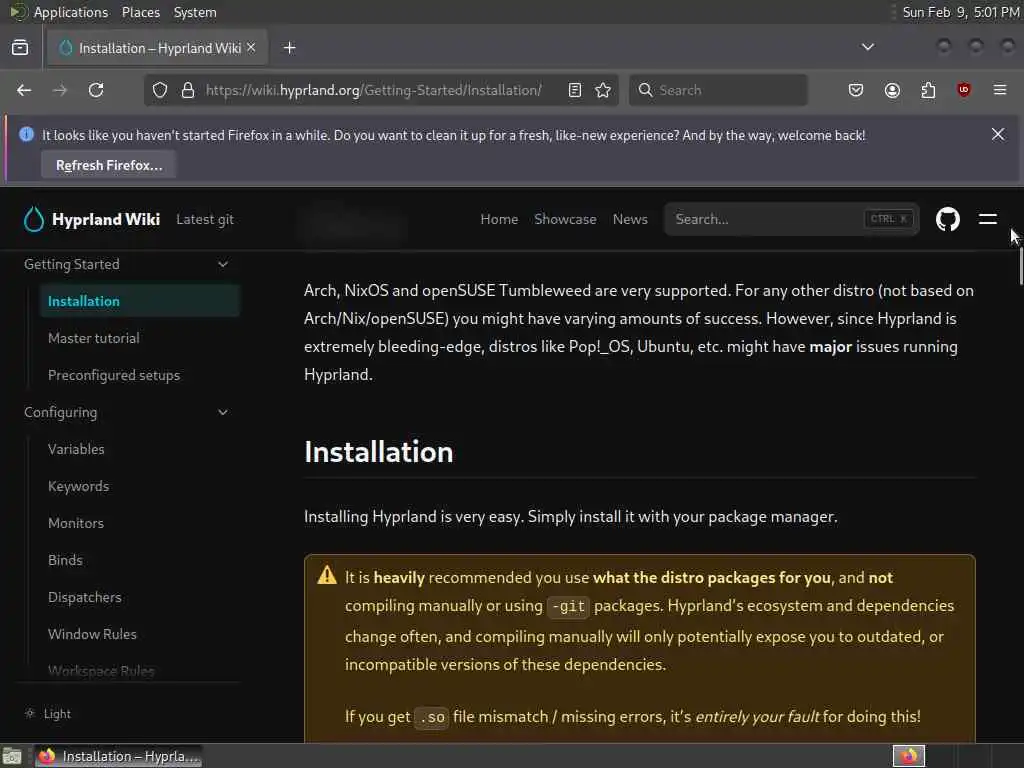List all tabs dropdown arrow
This screenshot has width=1024, height=768.
(868, 47)
